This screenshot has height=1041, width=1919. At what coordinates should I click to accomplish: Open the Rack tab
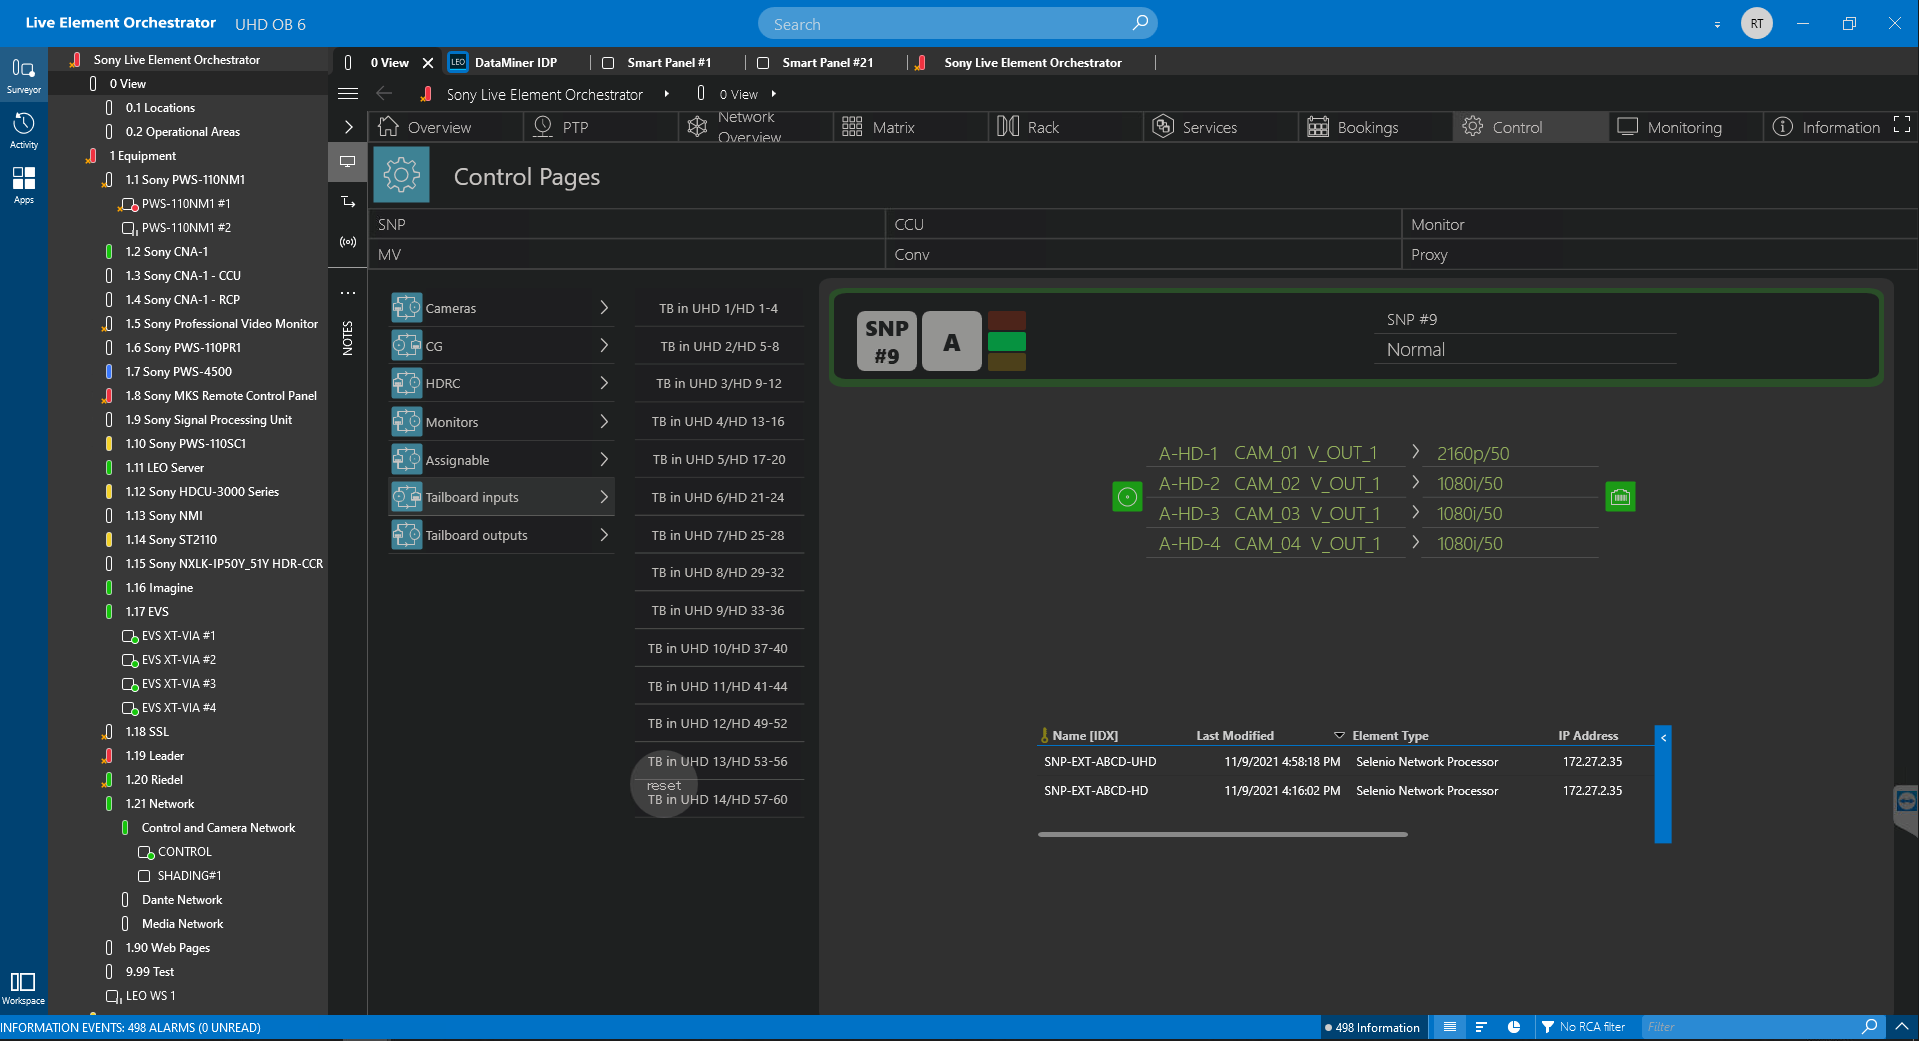point(1065,127)
